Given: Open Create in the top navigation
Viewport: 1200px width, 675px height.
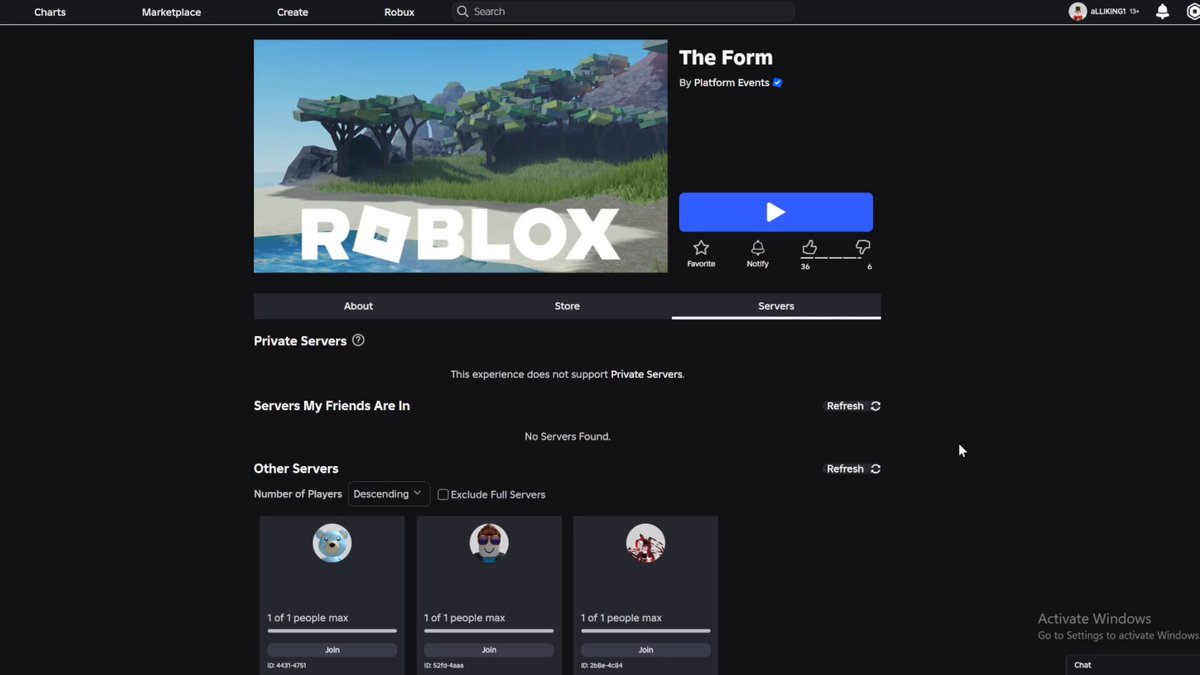Looking at the screenshot, I should (292, 12).
